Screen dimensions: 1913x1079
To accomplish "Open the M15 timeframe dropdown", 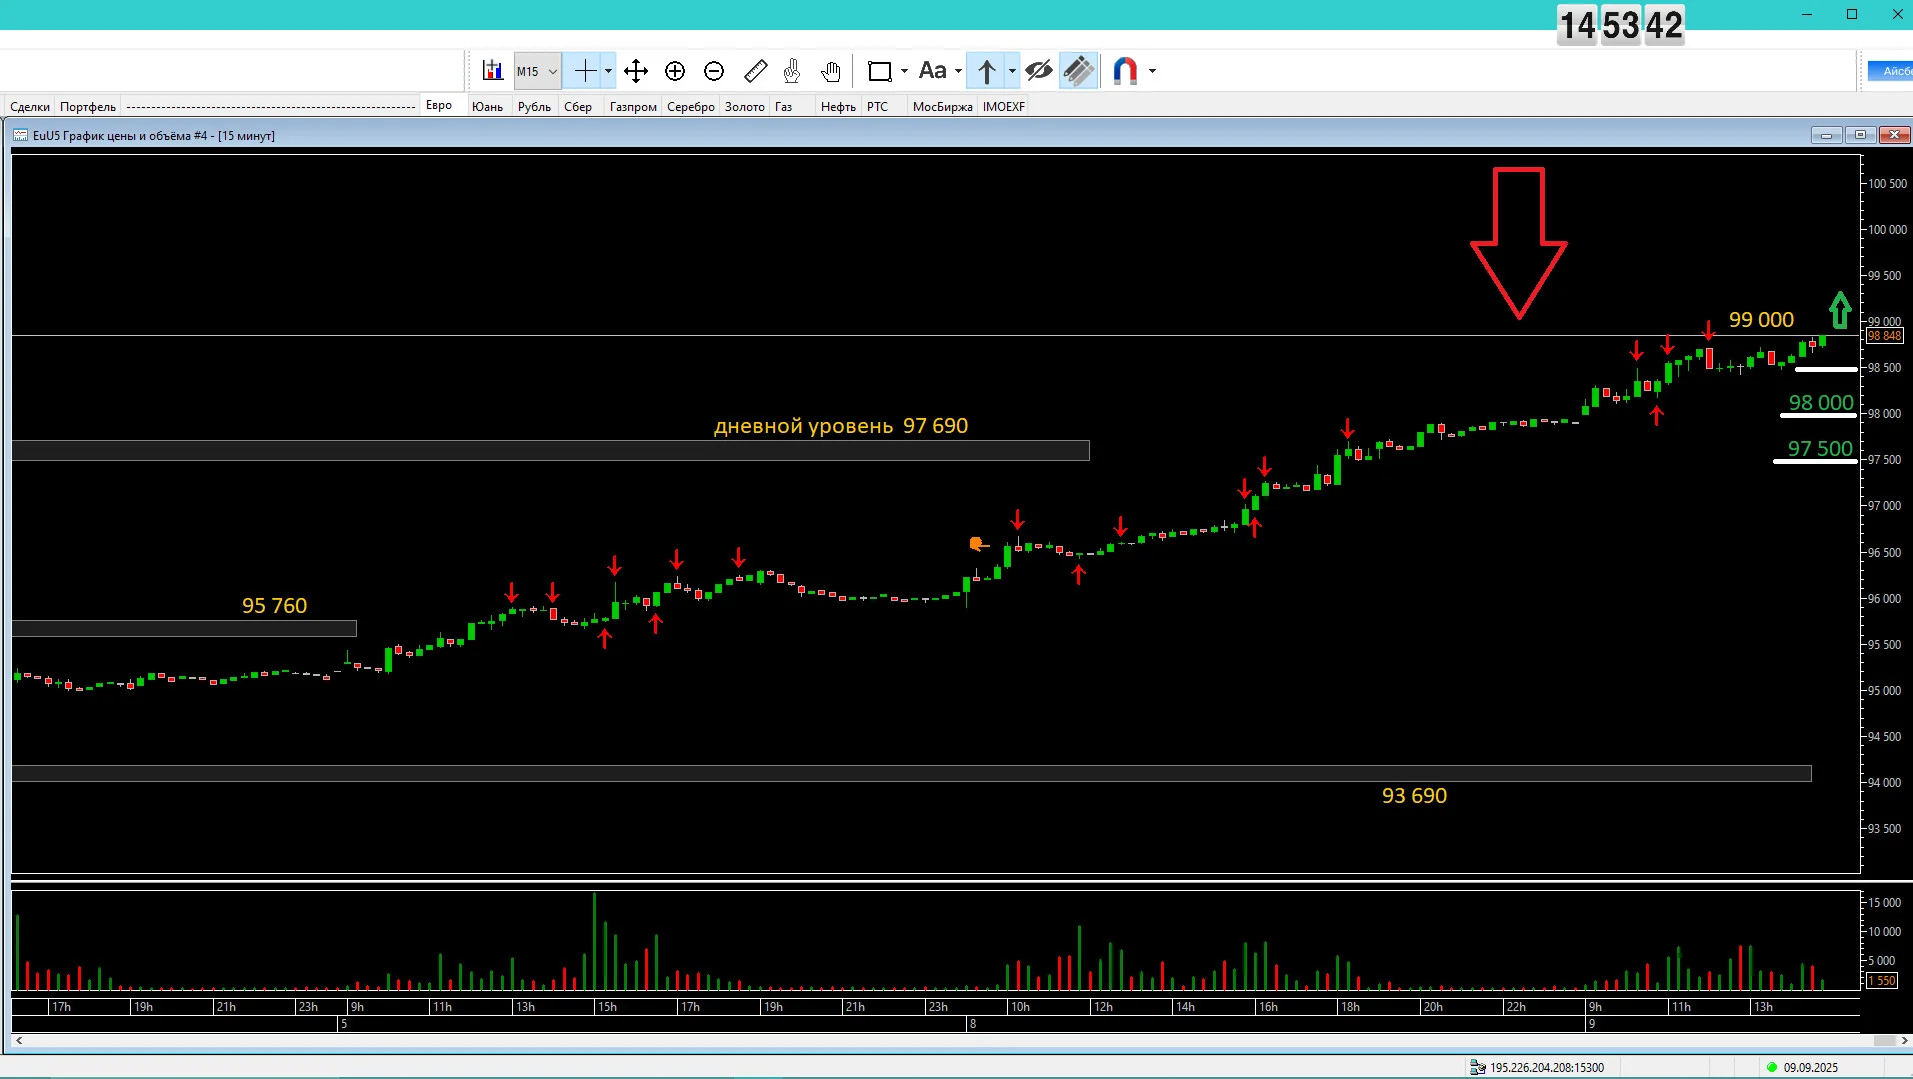I will [538, 71].
